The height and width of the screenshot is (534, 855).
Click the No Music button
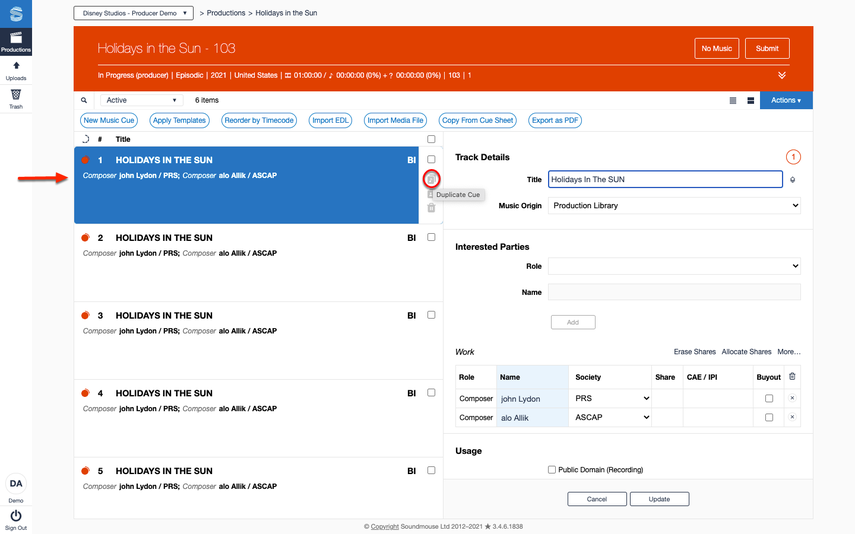click(716, 49)
